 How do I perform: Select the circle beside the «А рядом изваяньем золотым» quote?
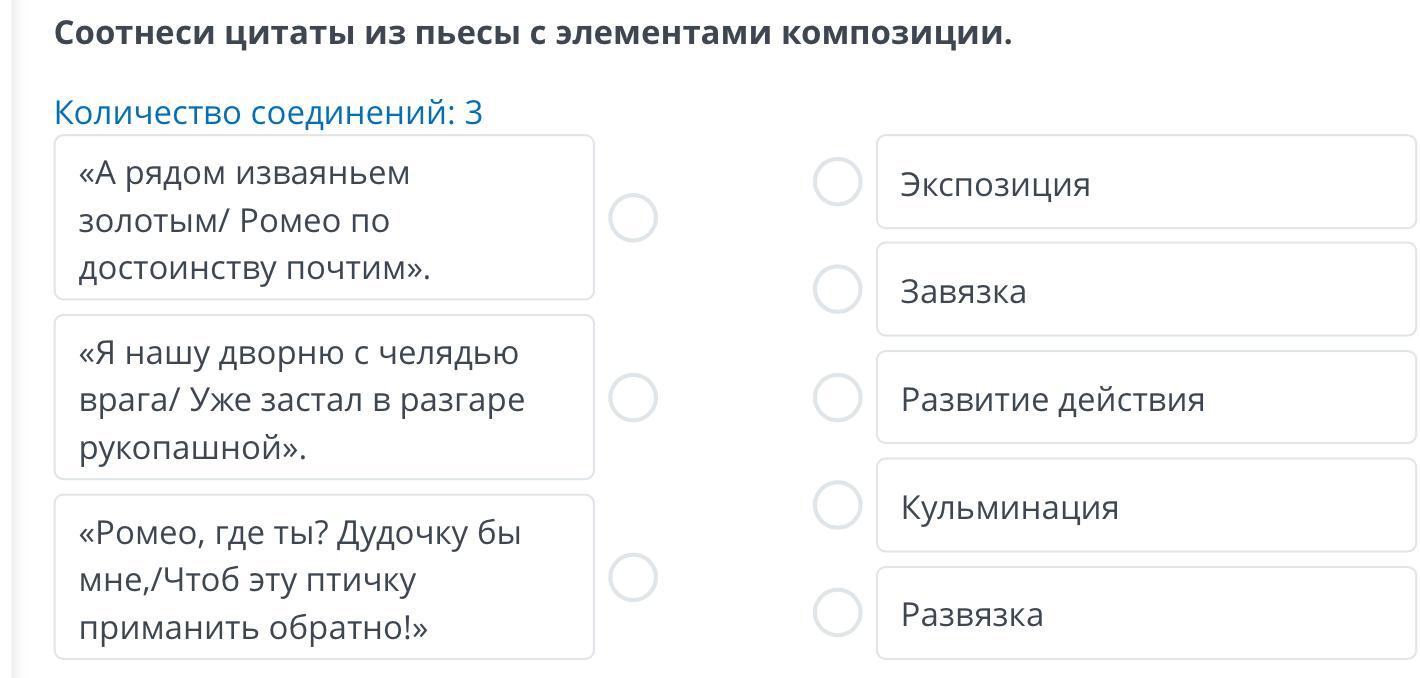632,218
